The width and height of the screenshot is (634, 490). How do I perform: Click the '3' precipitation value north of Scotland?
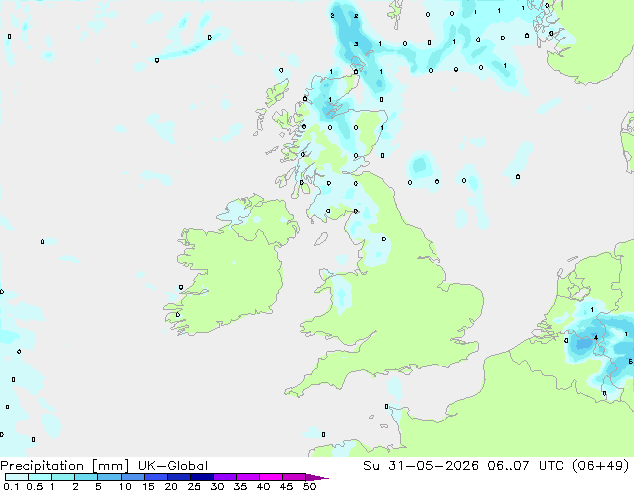pos(356,44)
